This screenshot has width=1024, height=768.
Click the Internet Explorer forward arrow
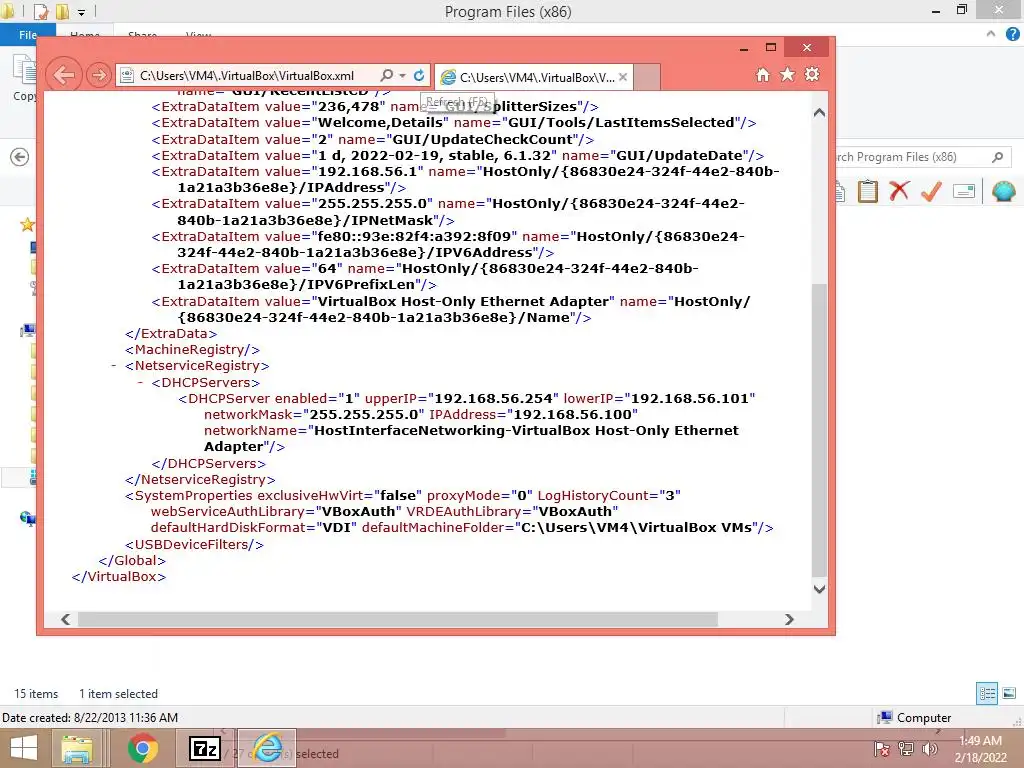point(99,75)
